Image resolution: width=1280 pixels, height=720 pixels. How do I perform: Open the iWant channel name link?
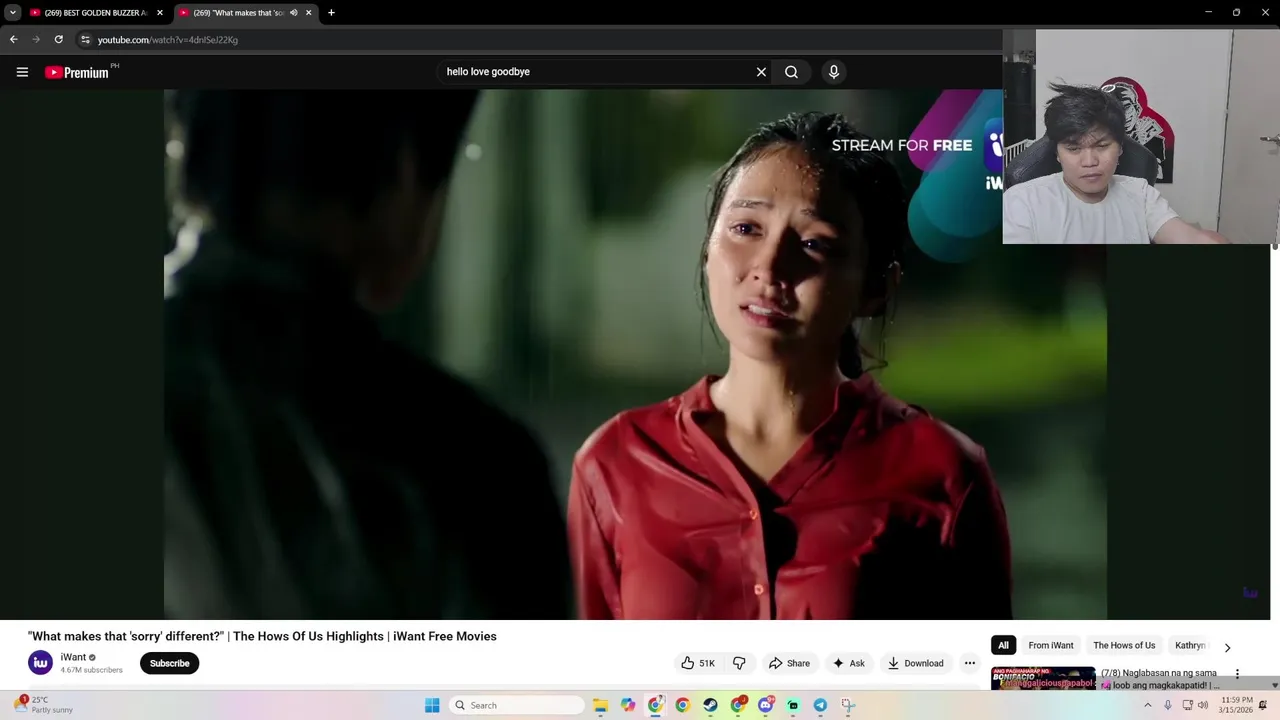click(73, 657)
